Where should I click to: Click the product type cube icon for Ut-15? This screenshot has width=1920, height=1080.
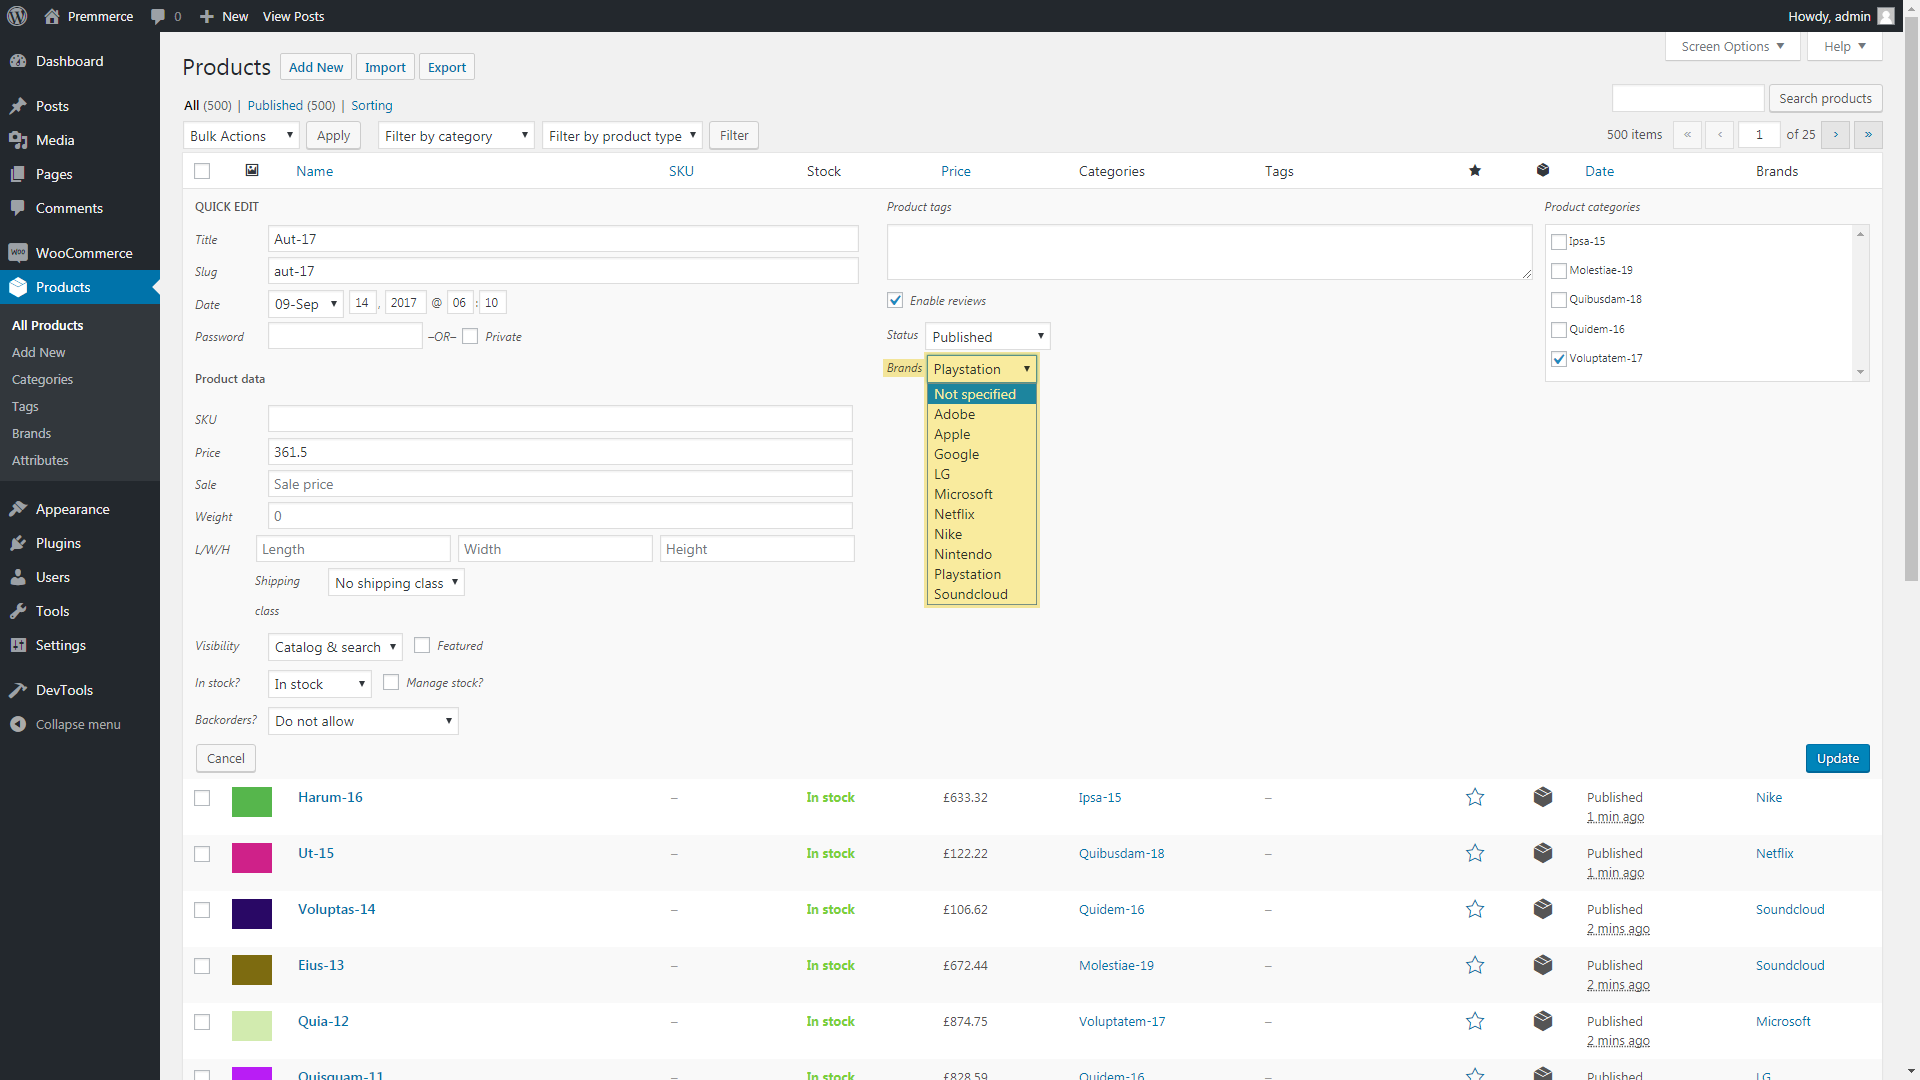(1543, 853)
